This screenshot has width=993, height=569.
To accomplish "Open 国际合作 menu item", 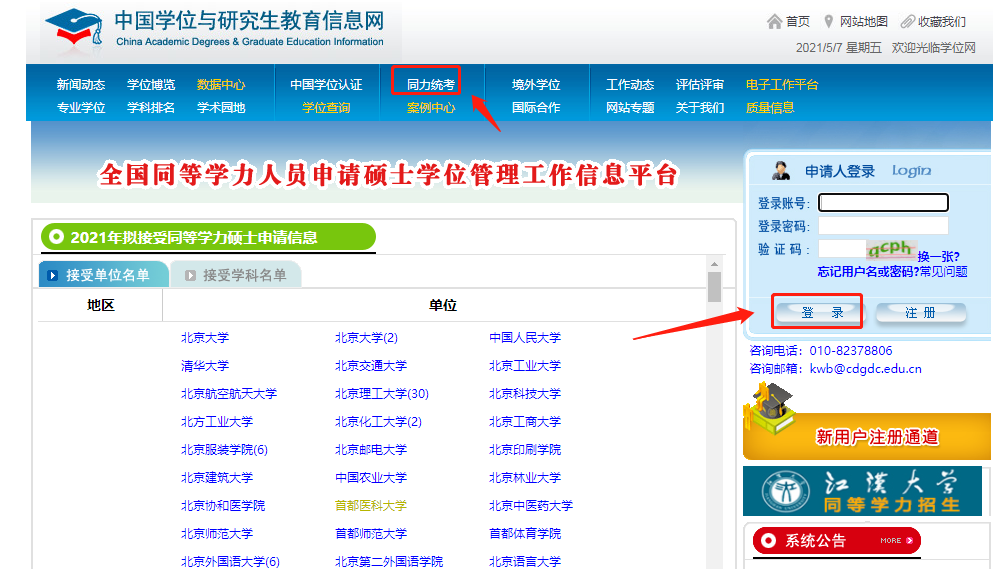I will point(536,108).
